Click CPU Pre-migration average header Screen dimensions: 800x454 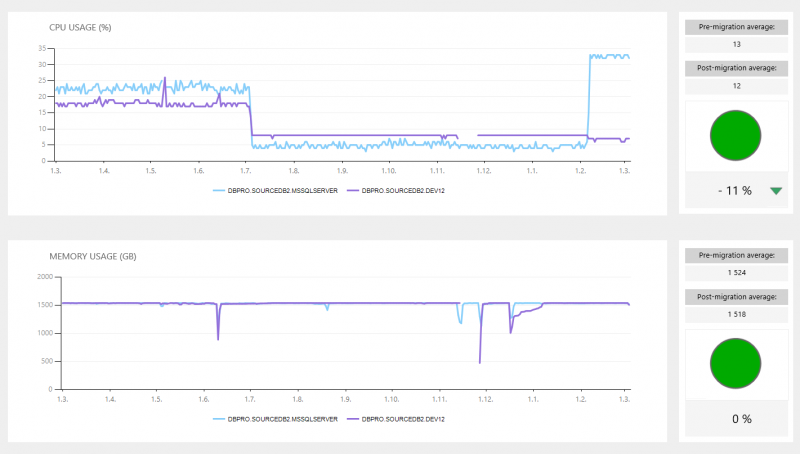click(736, 27)
